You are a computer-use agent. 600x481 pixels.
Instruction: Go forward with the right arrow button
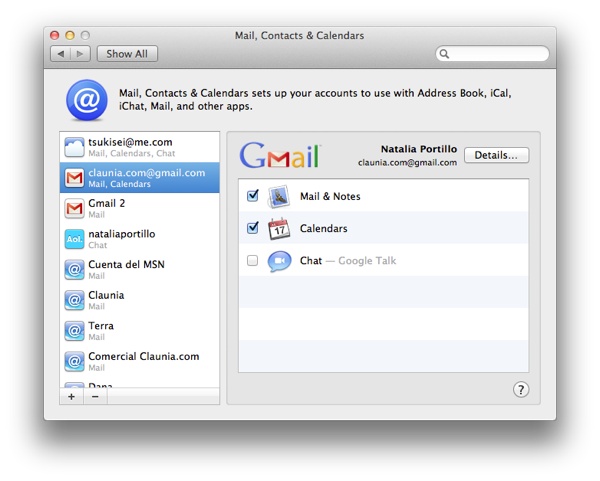pyautogui.click(x=80, y=54)
